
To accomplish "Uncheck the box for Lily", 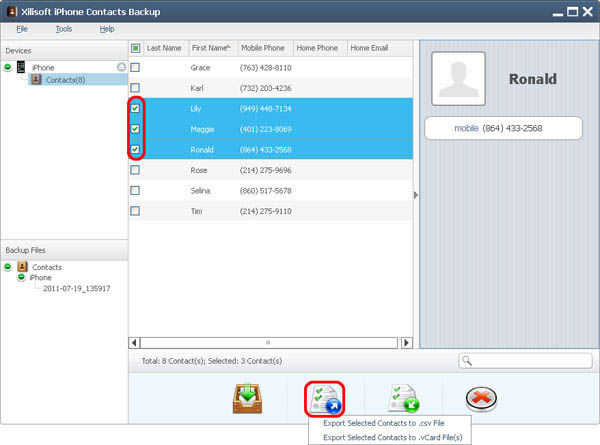I will pyautogui.click(x=135, y=108).
